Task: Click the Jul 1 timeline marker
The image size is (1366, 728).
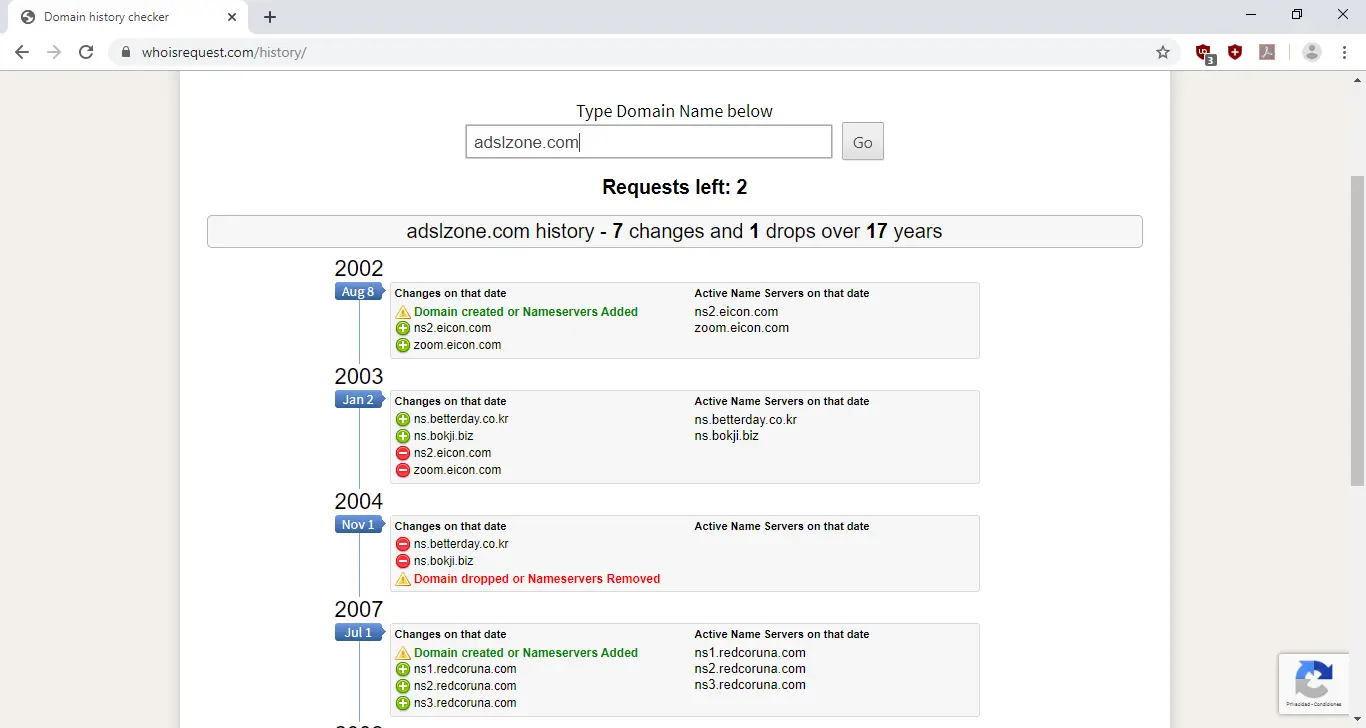Action: (x=359, y=633)
